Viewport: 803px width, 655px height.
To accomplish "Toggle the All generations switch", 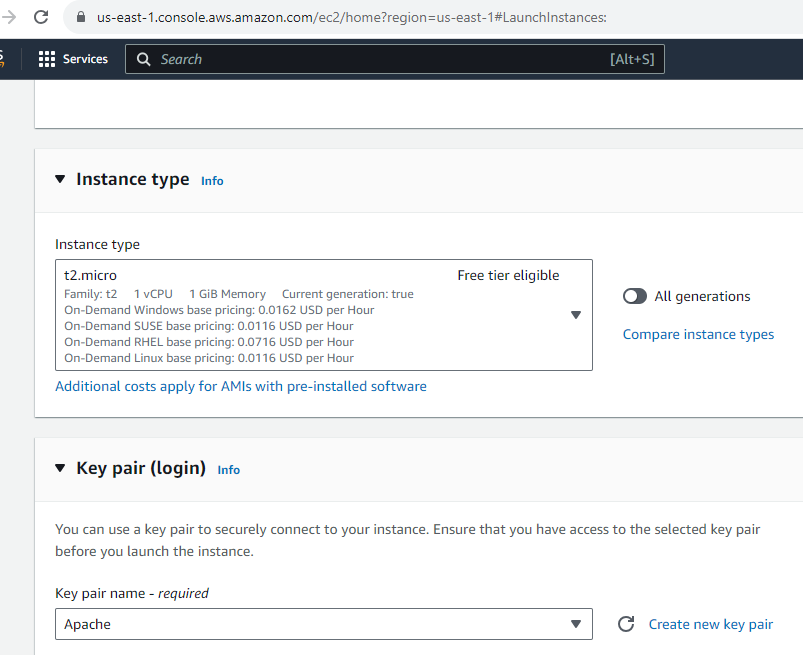I will click(635, 296).
